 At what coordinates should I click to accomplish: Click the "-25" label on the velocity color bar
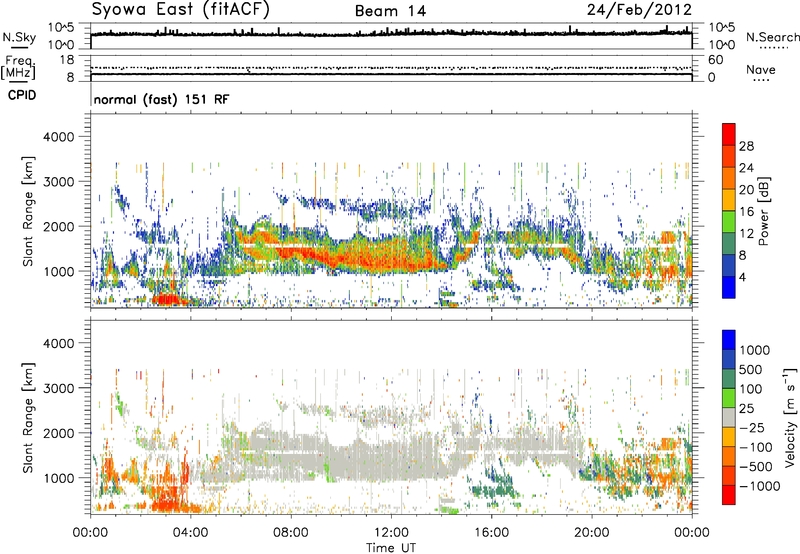pos(753,427)
